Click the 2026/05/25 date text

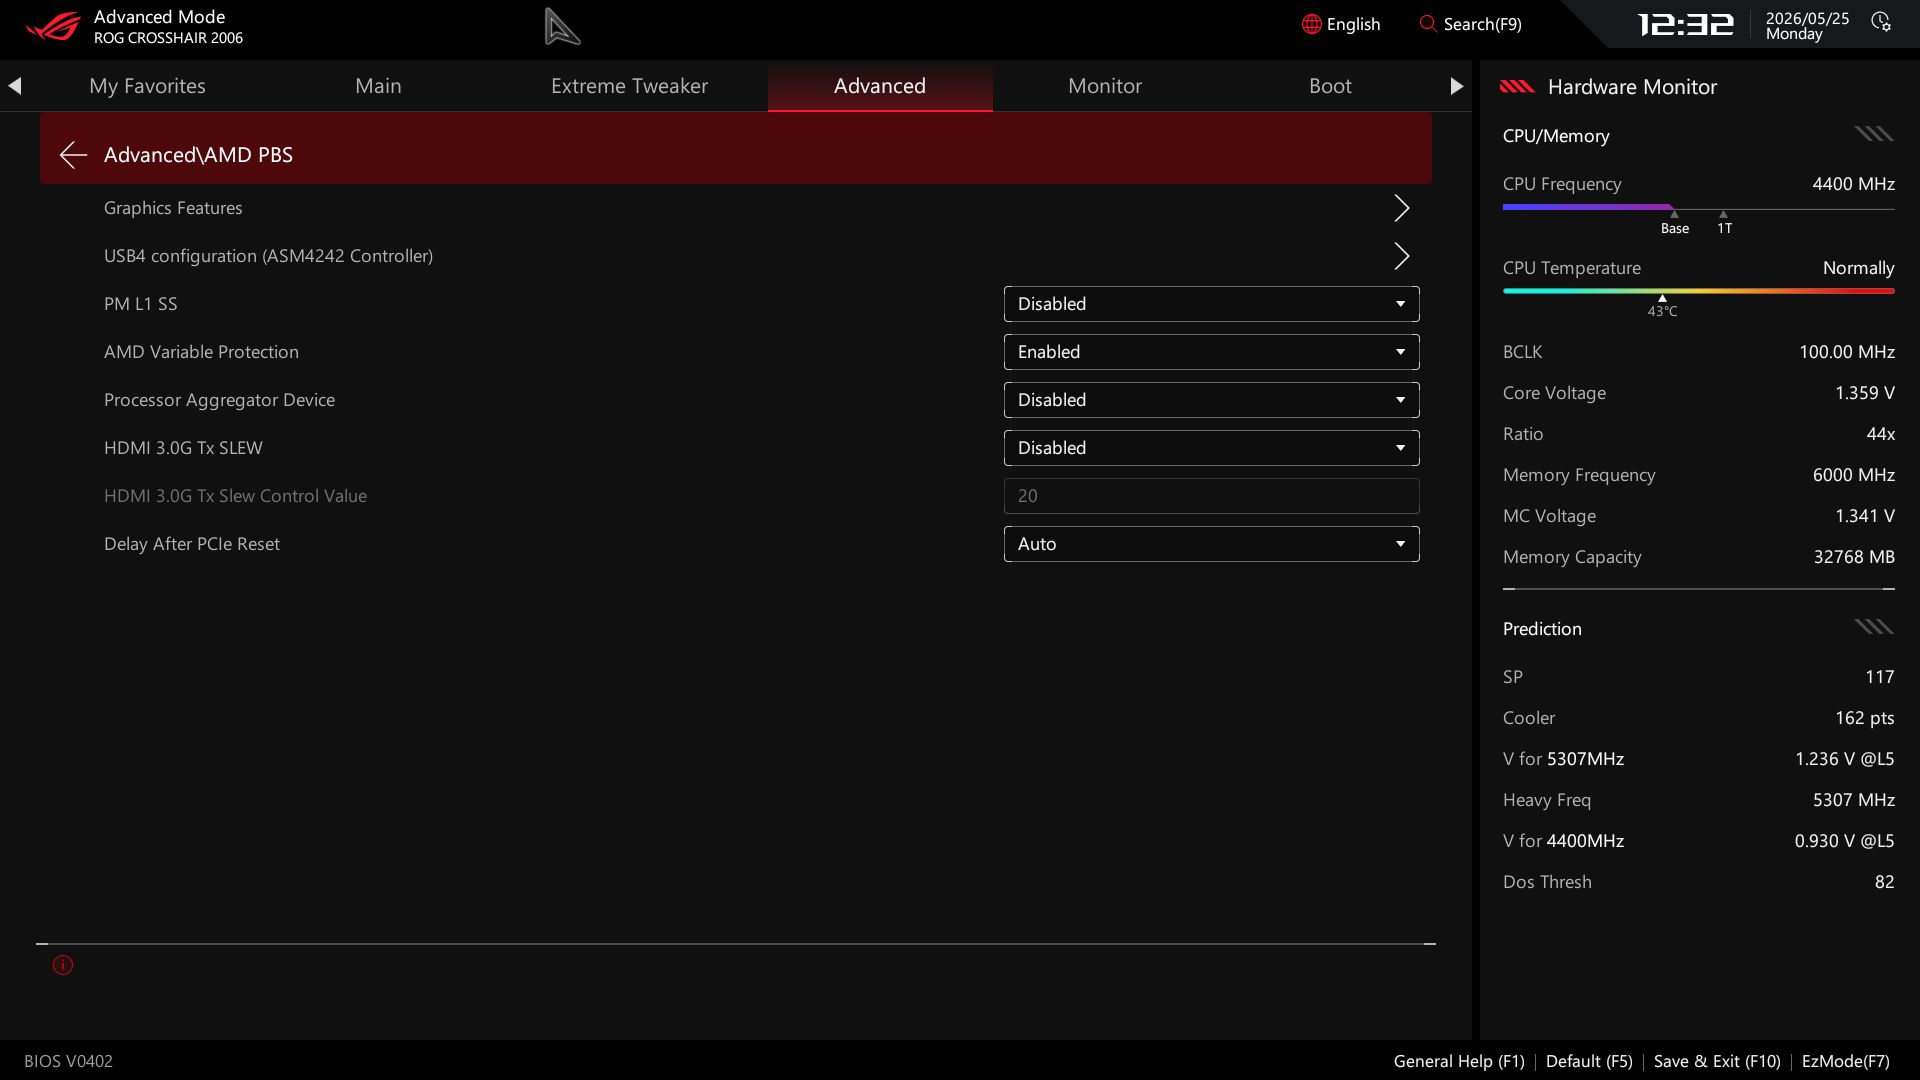(1807, 18)
